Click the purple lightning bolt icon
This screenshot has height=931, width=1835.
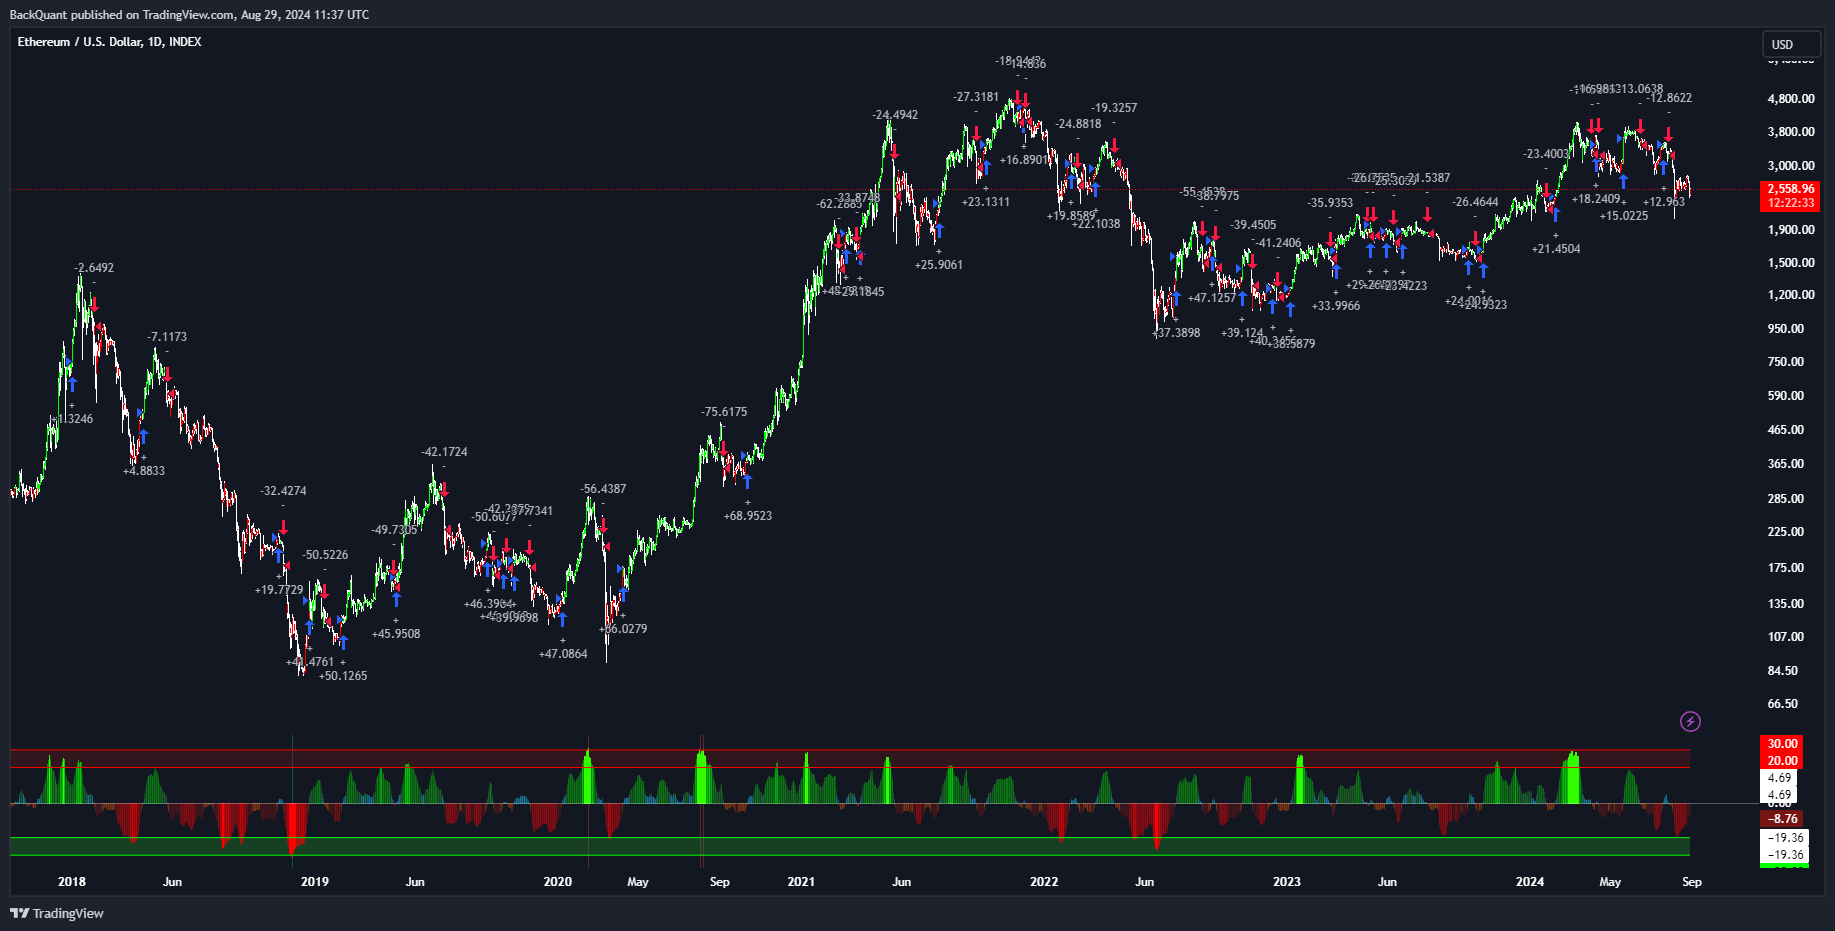click(1690, 721)
